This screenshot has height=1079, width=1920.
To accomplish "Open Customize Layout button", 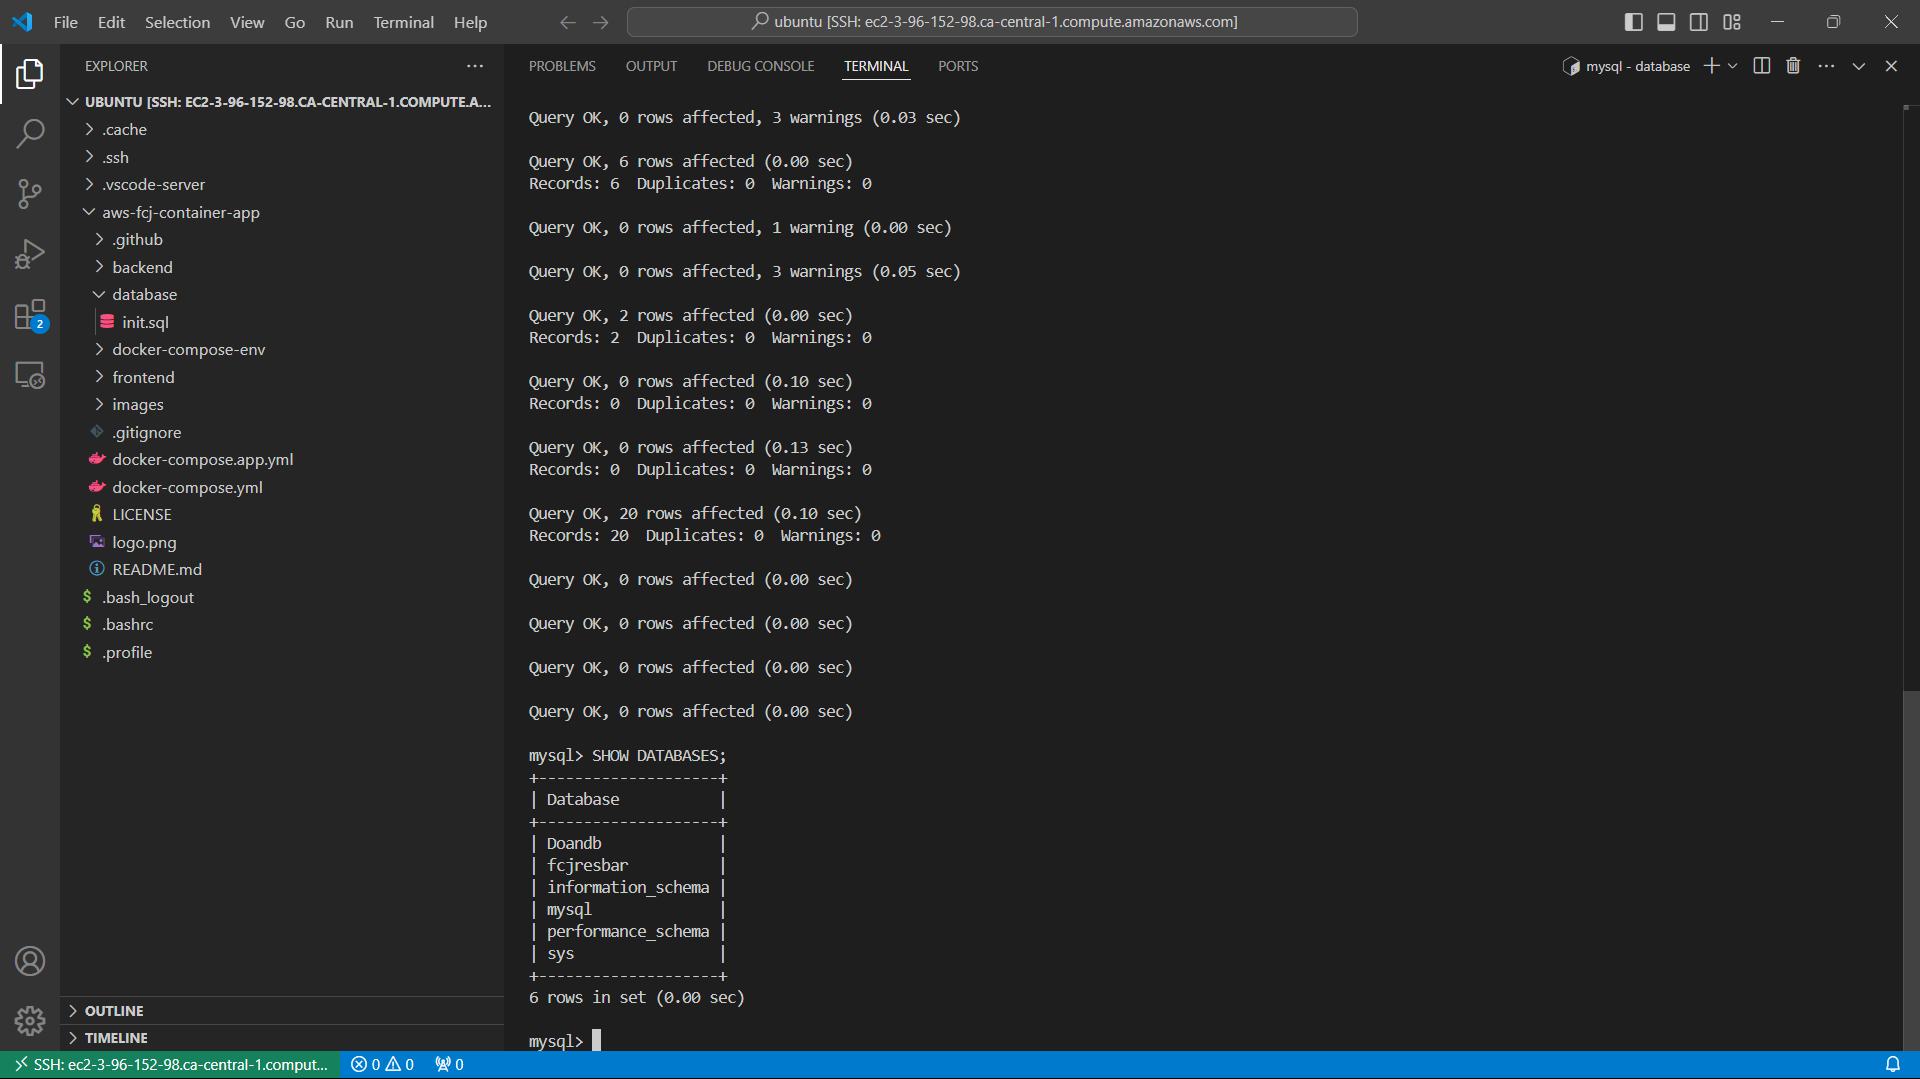I will pyautogui.click(x=1732, y=22).
